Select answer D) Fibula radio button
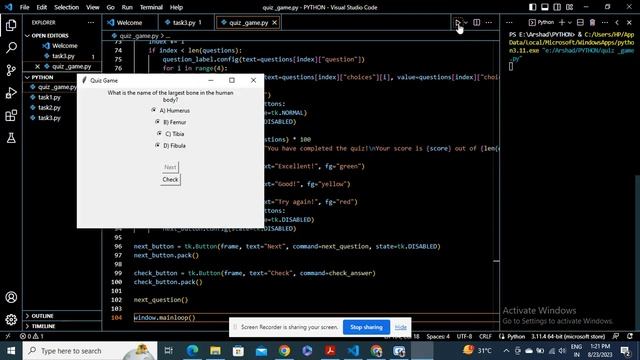 pos(158,145)
